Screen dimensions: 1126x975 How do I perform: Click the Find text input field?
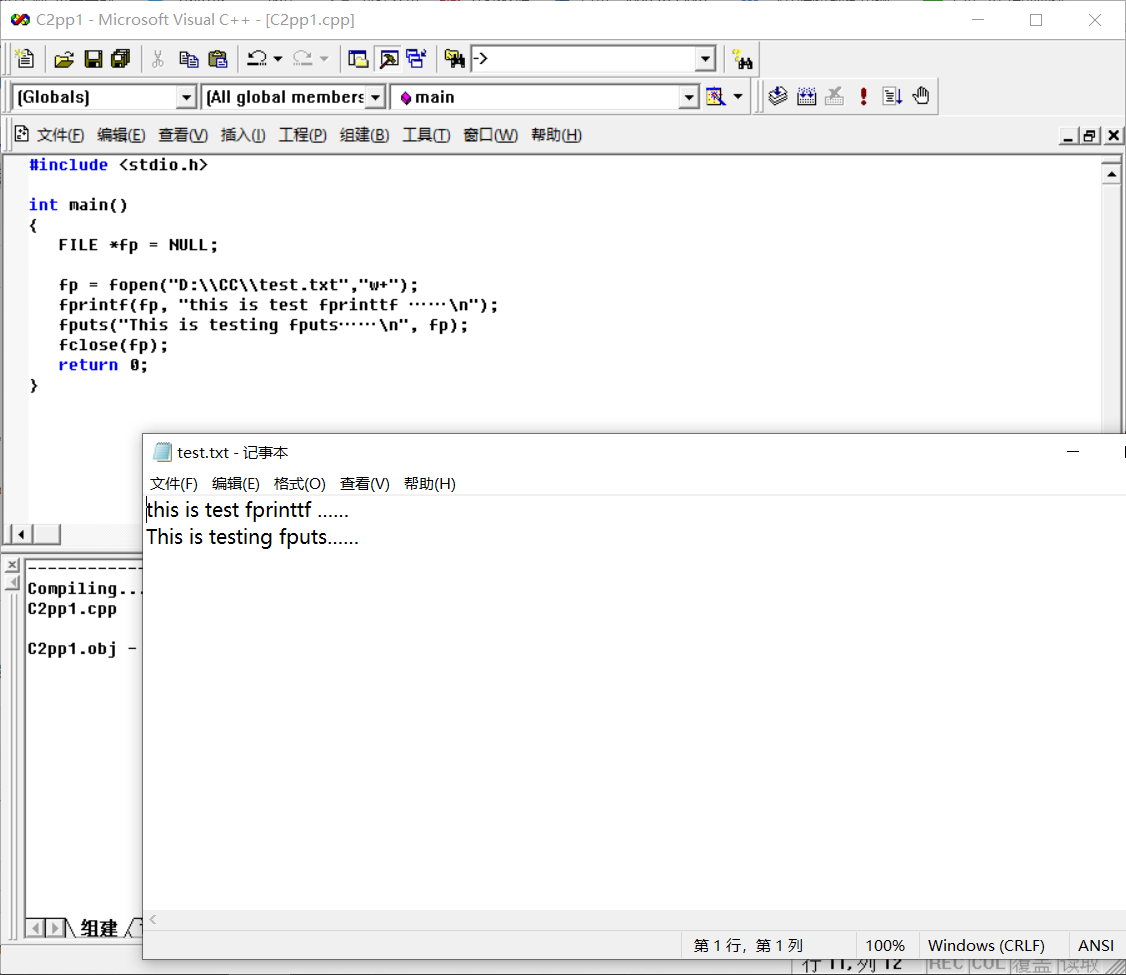point(583,59)
